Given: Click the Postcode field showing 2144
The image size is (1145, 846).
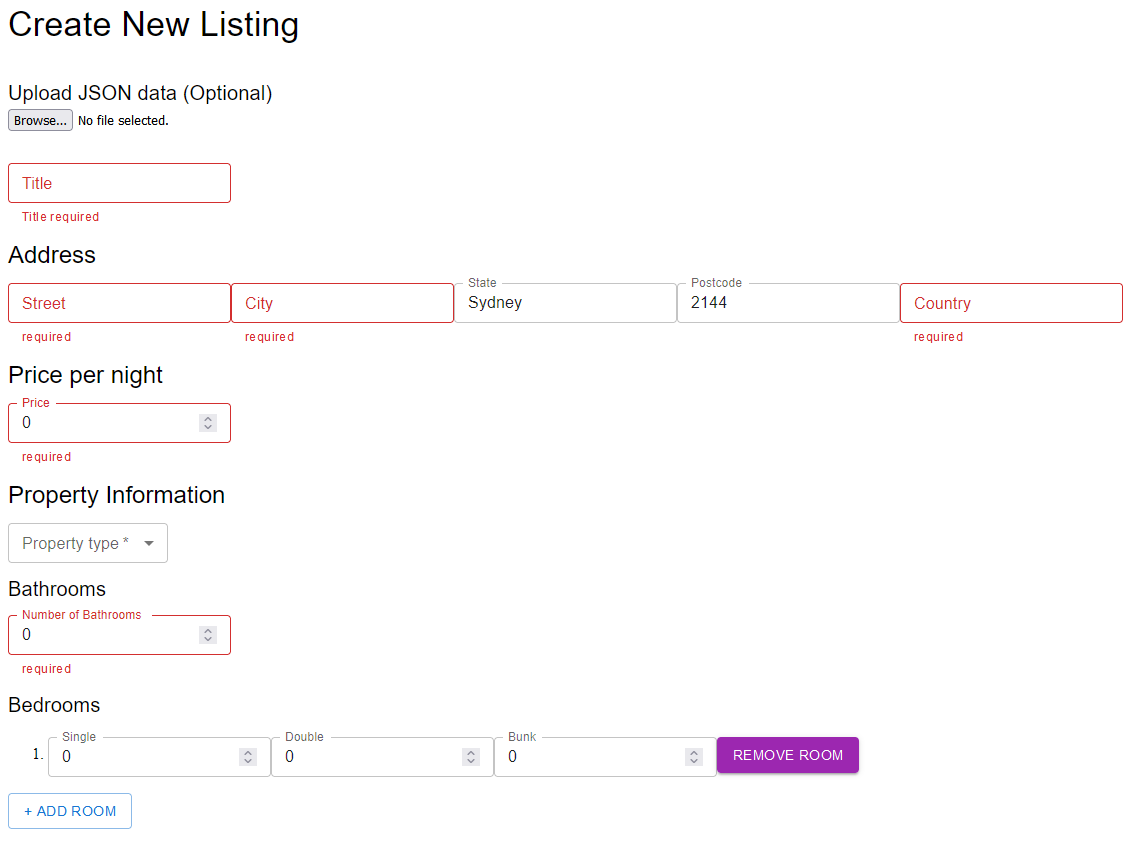Looking at the screenshot, I should click(x=788, y=303).
